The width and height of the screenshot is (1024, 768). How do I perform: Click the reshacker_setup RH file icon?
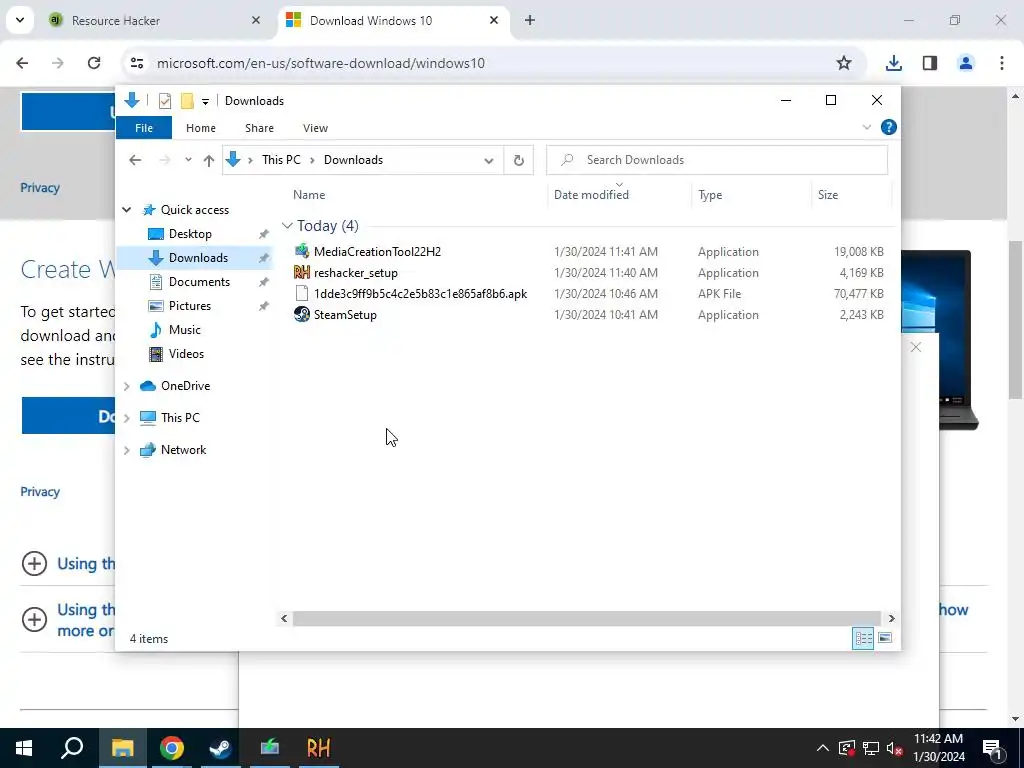click(301, 272)
